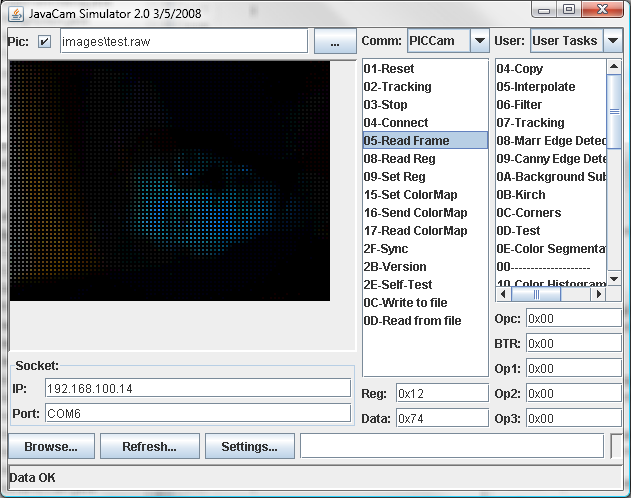Select 08-Marr Edge Detect task

tap(551, 140)
